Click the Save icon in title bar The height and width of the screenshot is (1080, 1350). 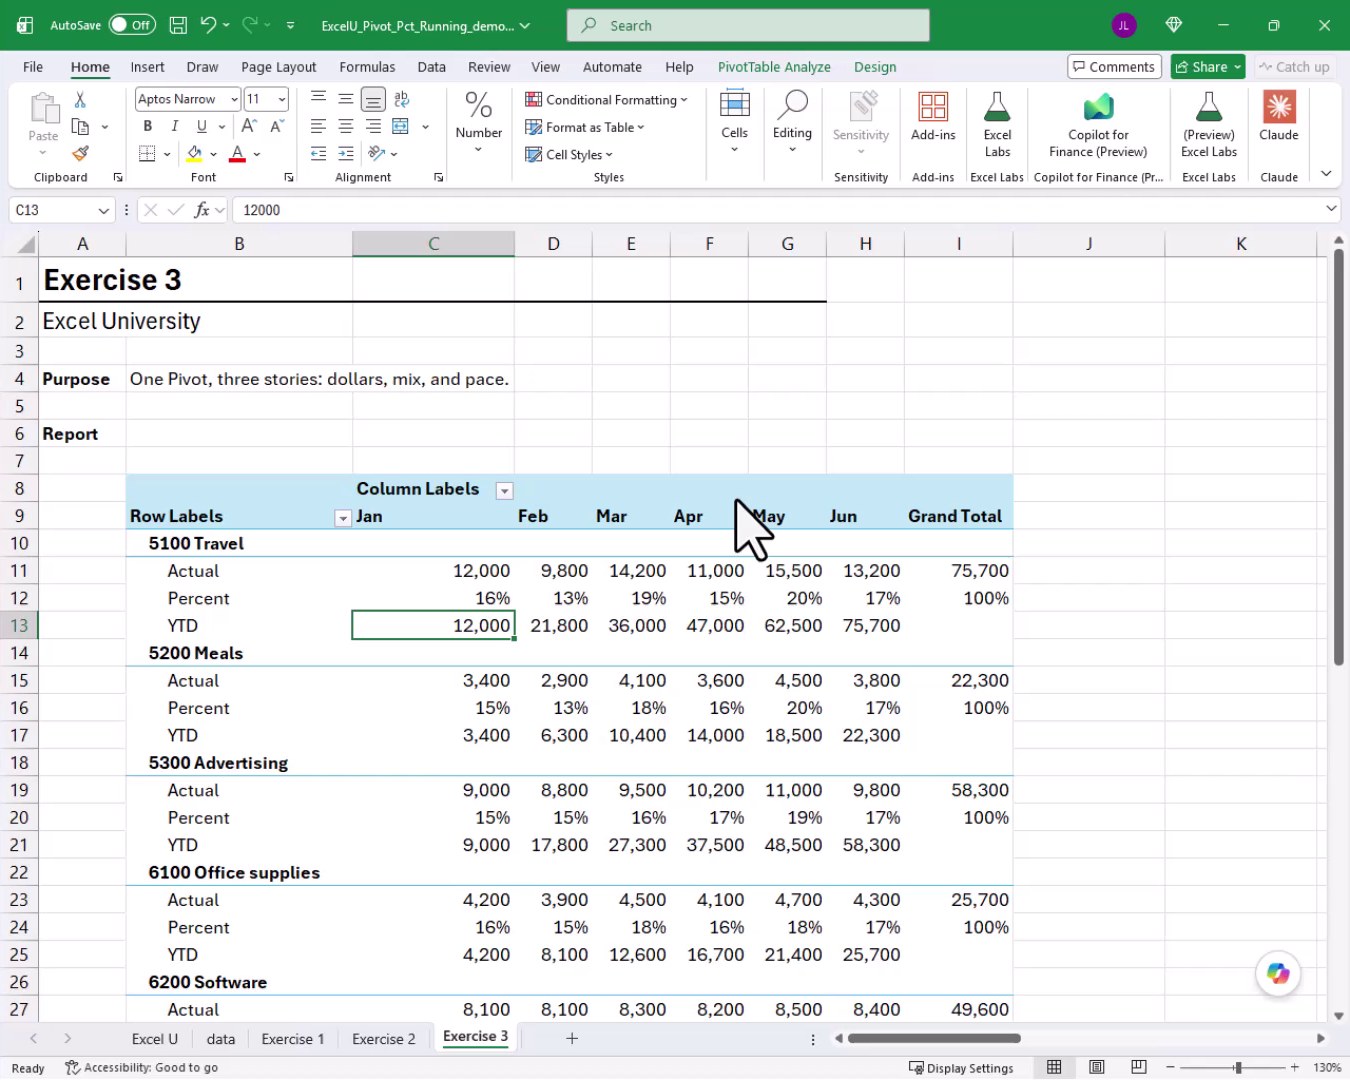click(x=178, y=25)
